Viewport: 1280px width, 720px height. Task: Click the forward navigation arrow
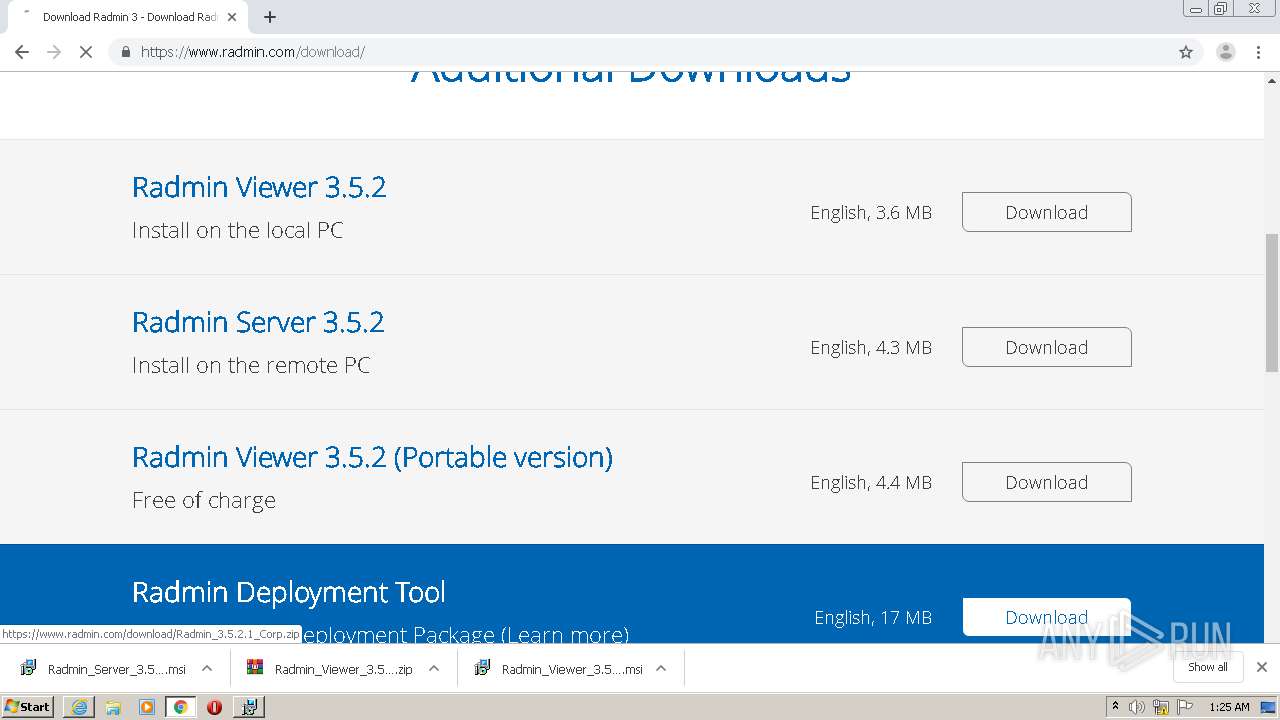coord(54,52)
